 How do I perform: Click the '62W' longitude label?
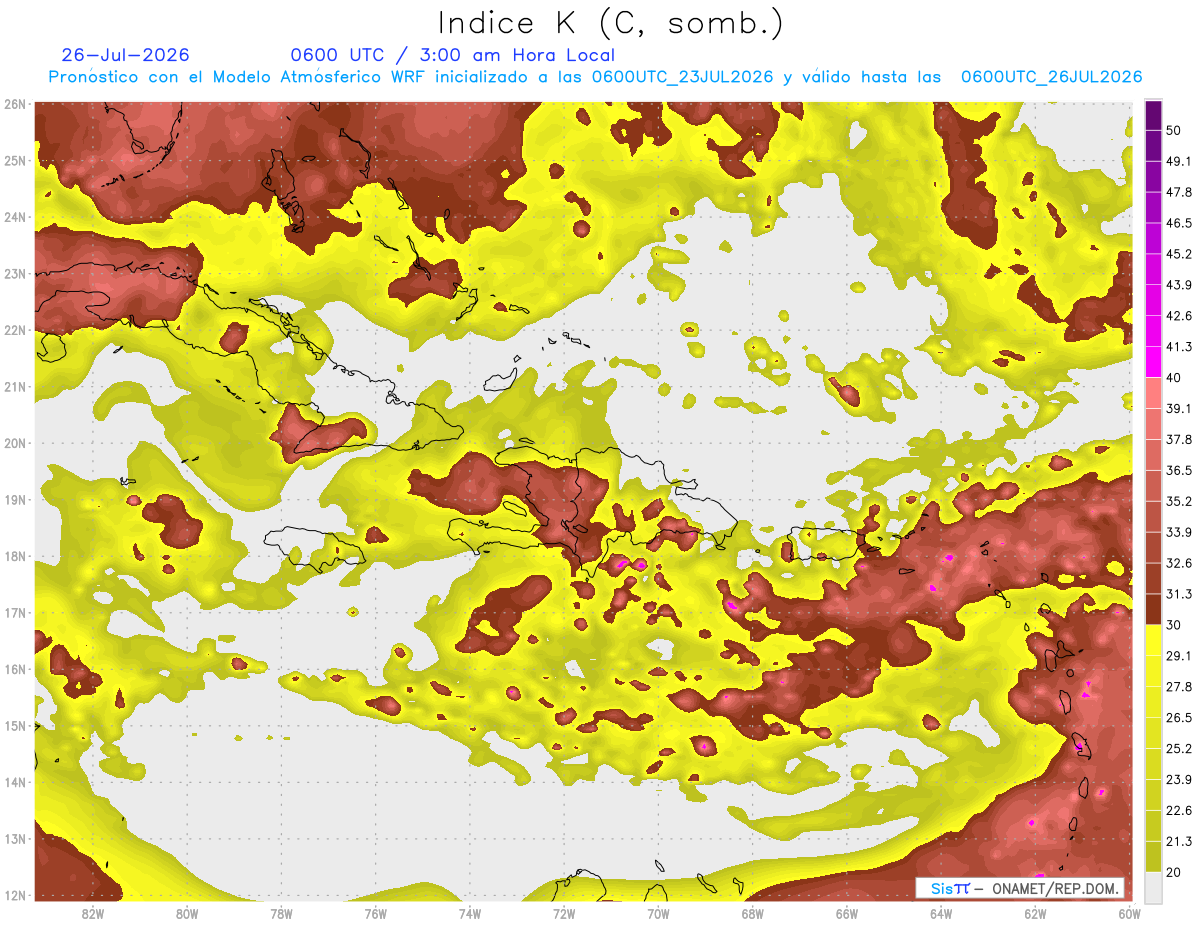click(x=1036, y=915)
